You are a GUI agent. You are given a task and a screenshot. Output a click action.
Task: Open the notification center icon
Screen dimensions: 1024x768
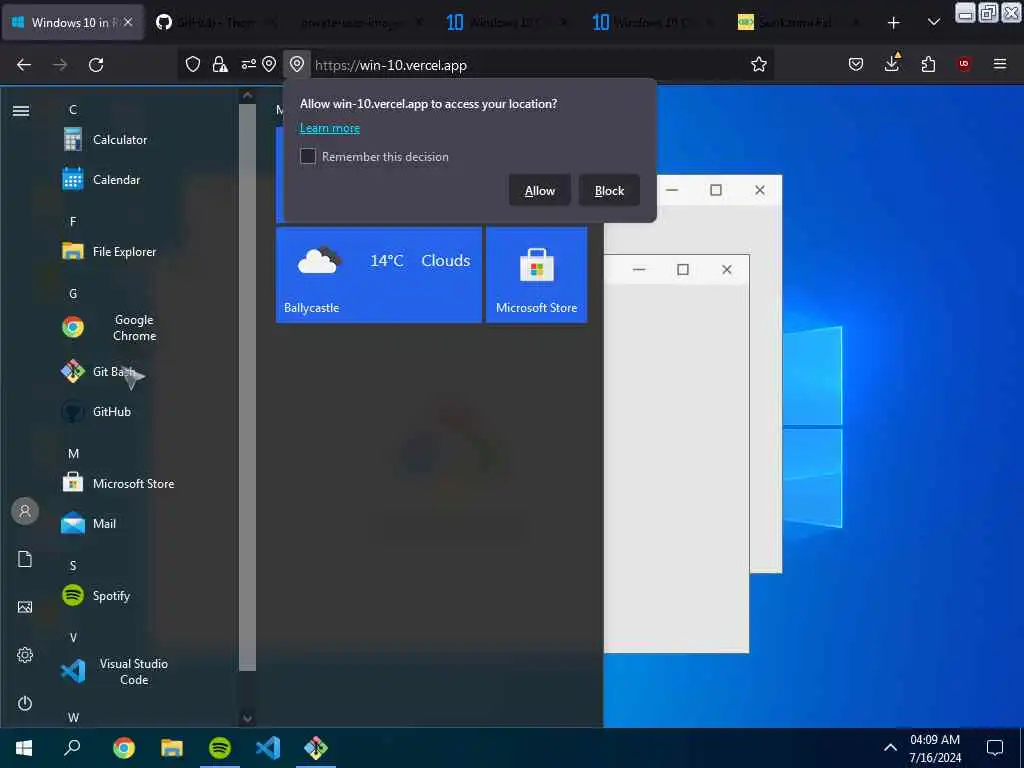coord(995,748)
